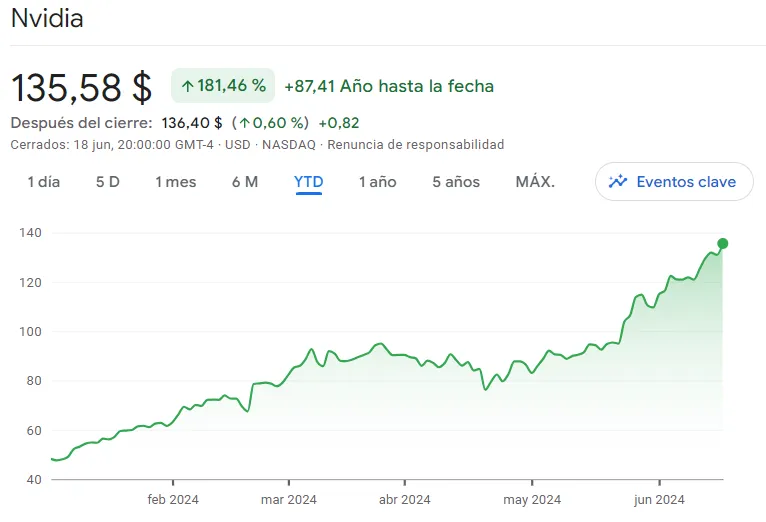Click the green 181,46 % change badge
Screen dimensions: 766x522
pos(223,86)
